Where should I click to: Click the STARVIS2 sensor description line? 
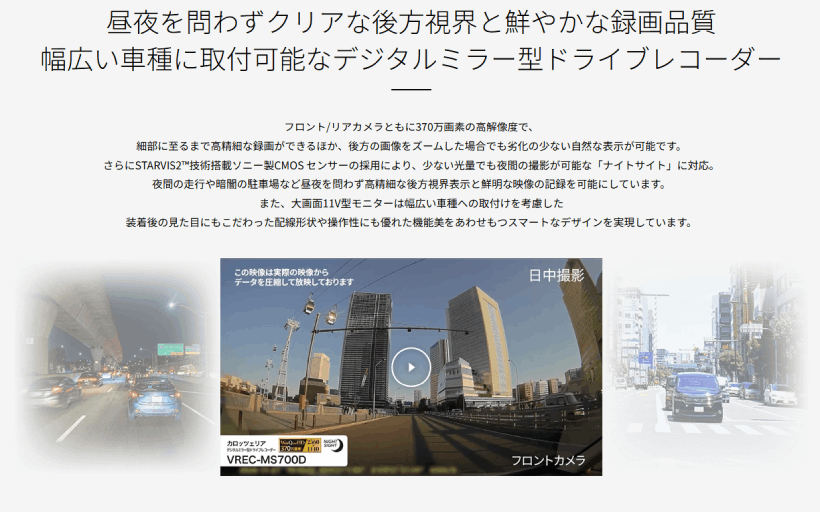click(x=410, y=165)
